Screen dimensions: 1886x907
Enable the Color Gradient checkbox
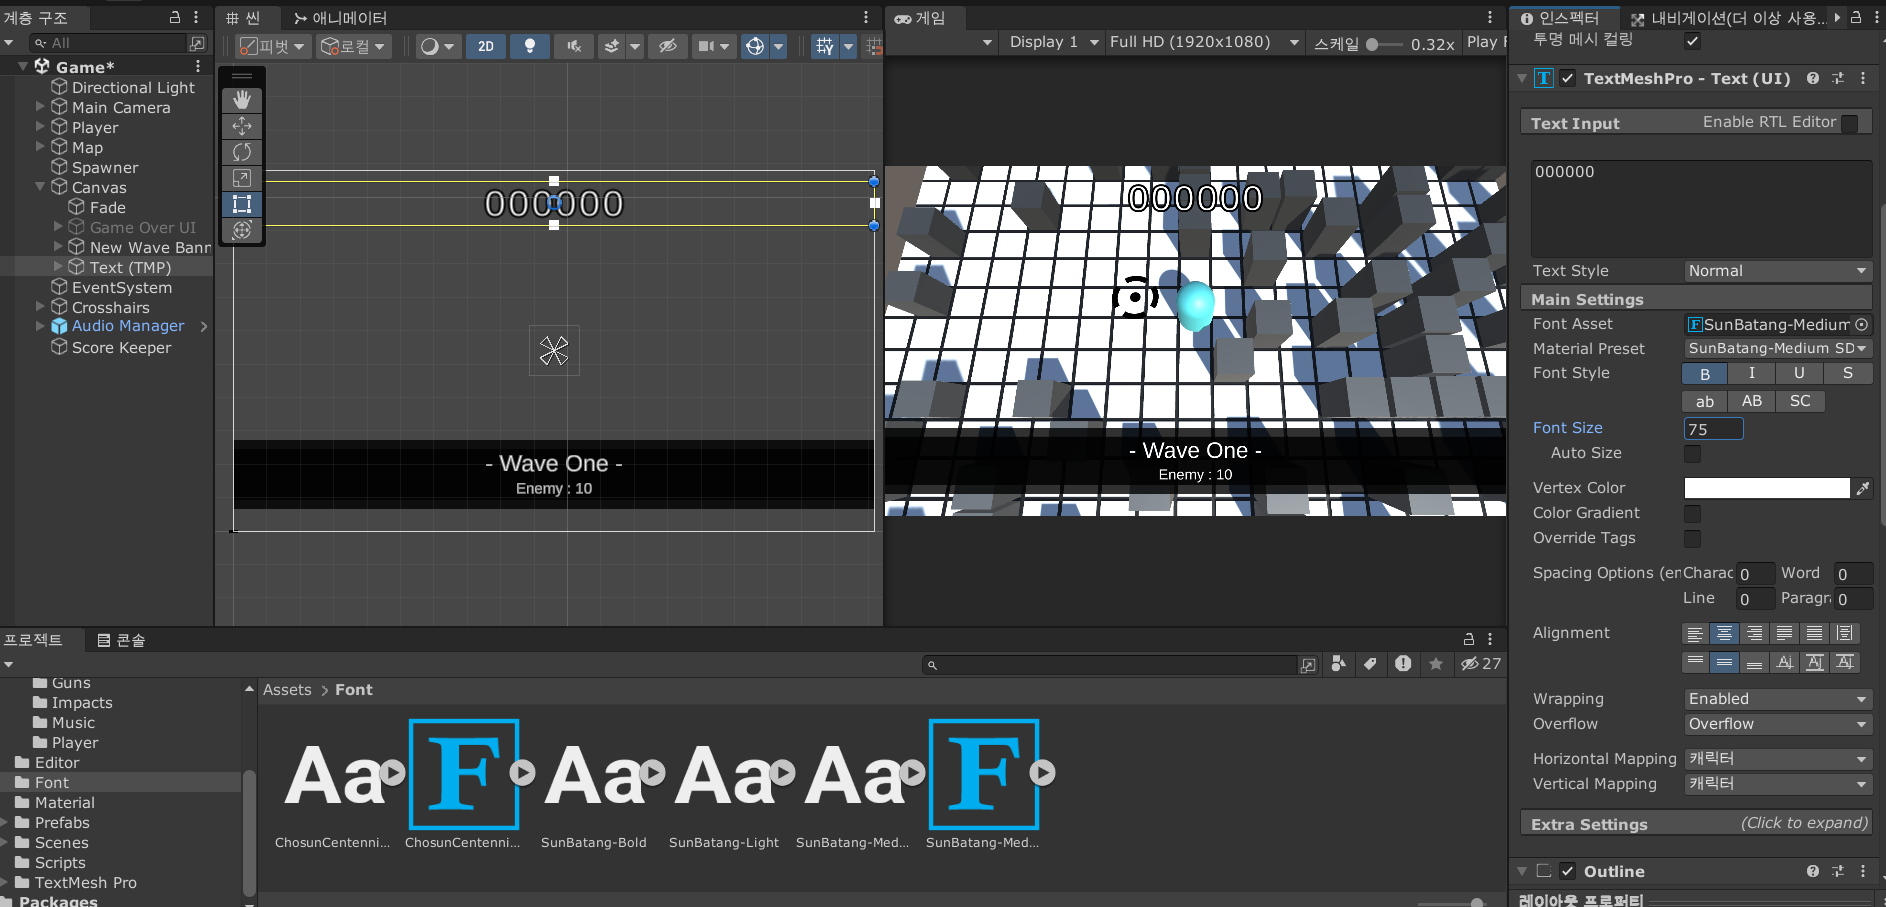click(x=1692, y=514)
